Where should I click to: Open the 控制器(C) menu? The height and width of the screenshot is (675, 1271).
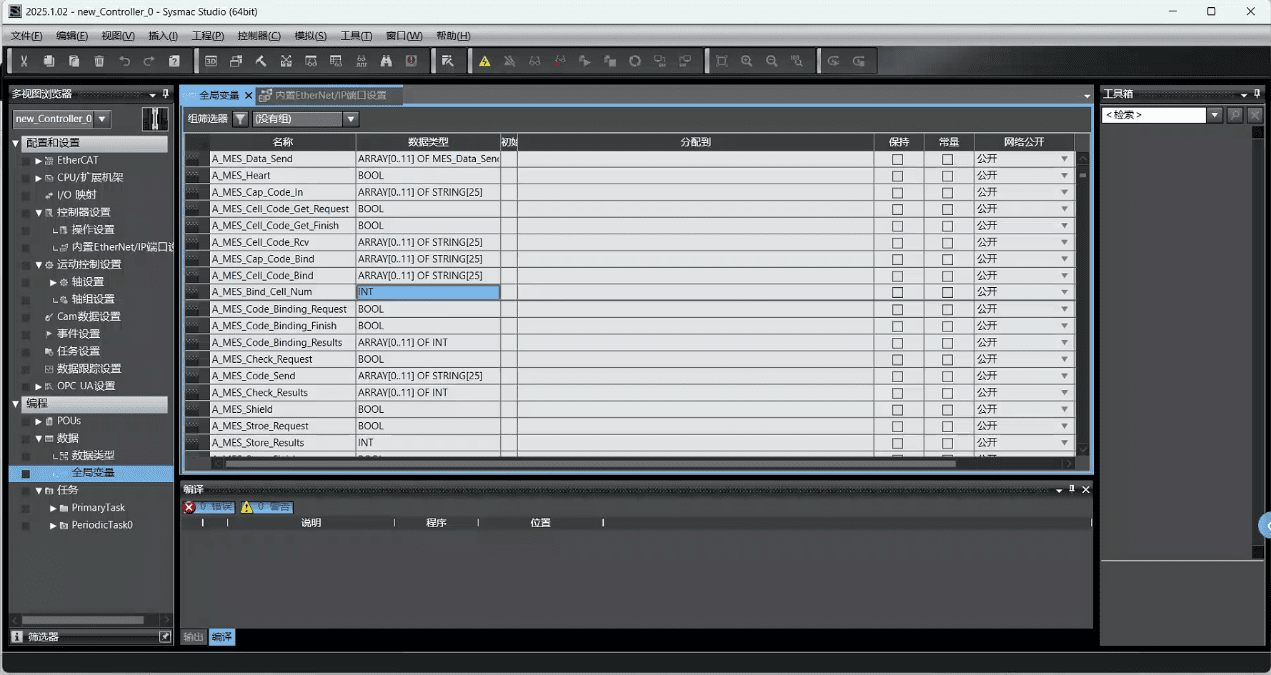click(x=258, y=36)
